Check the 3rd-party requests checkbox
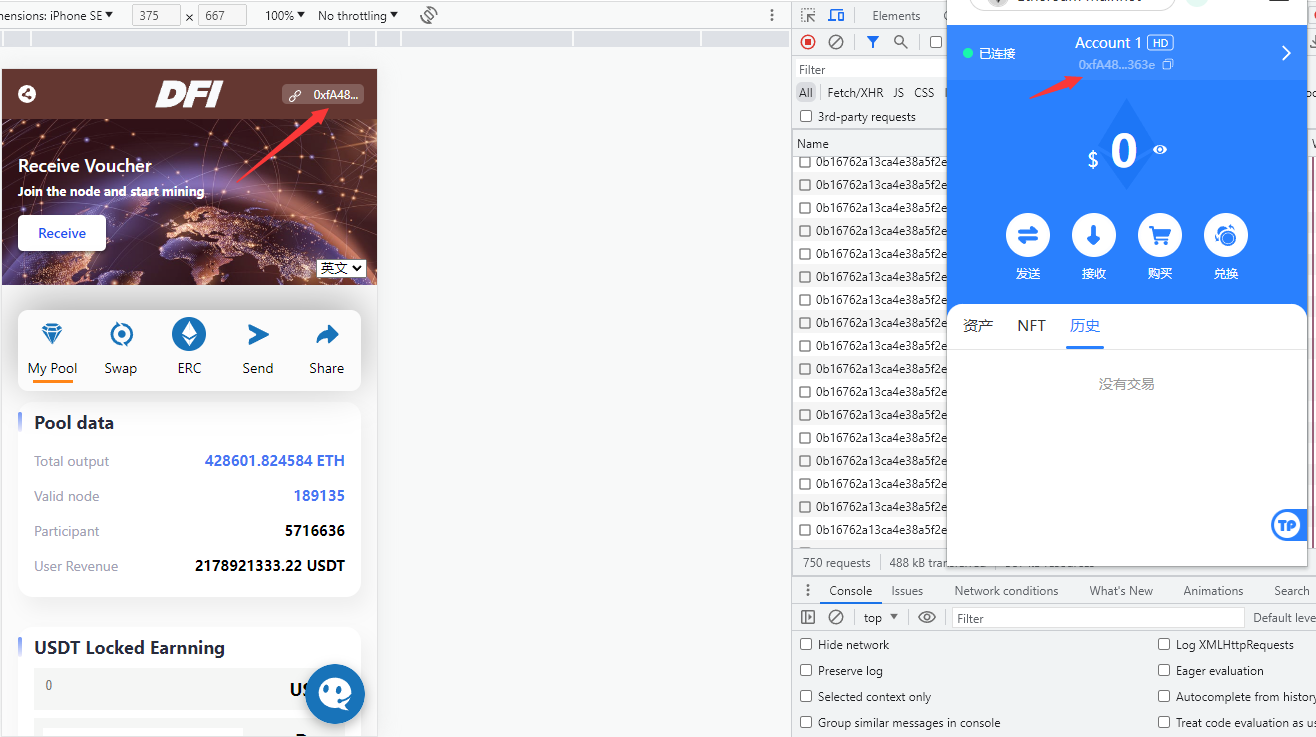This screenshot has width=1316, height=737. [x=806, y=116]
